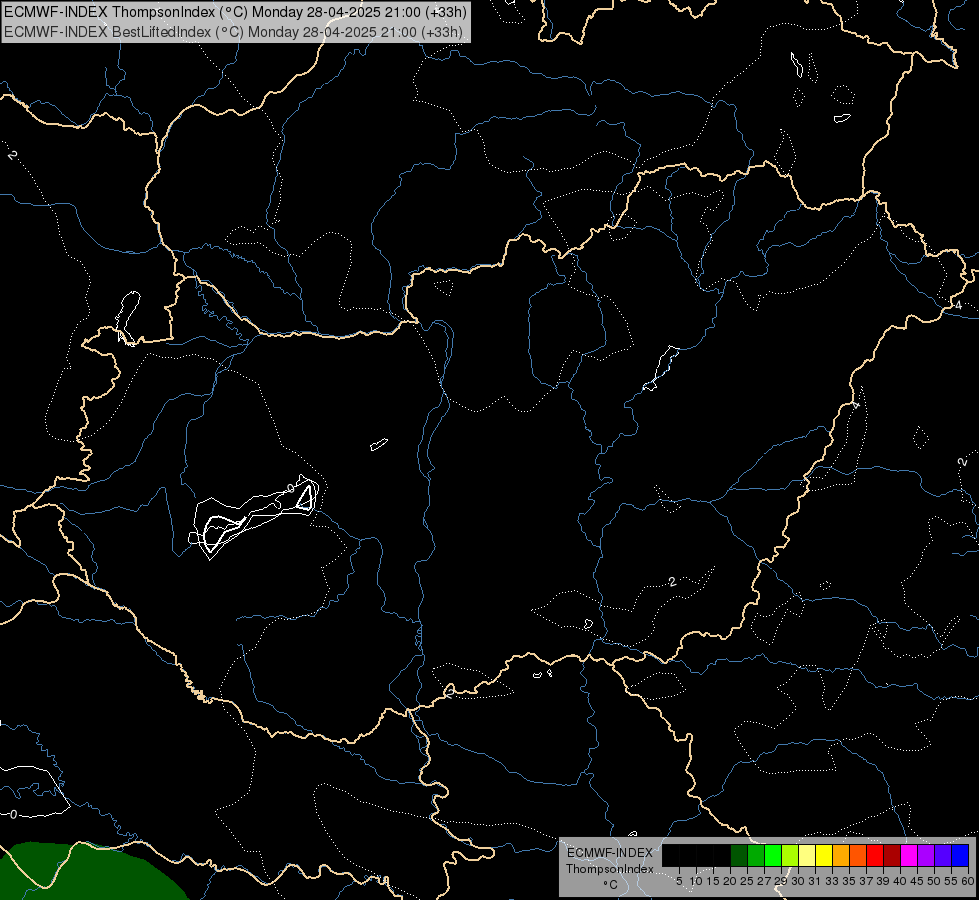Click the bright red 37–39 legend swatch
Image resolution: width=979 pixels, height=900 pixels.
click(875, 855)
